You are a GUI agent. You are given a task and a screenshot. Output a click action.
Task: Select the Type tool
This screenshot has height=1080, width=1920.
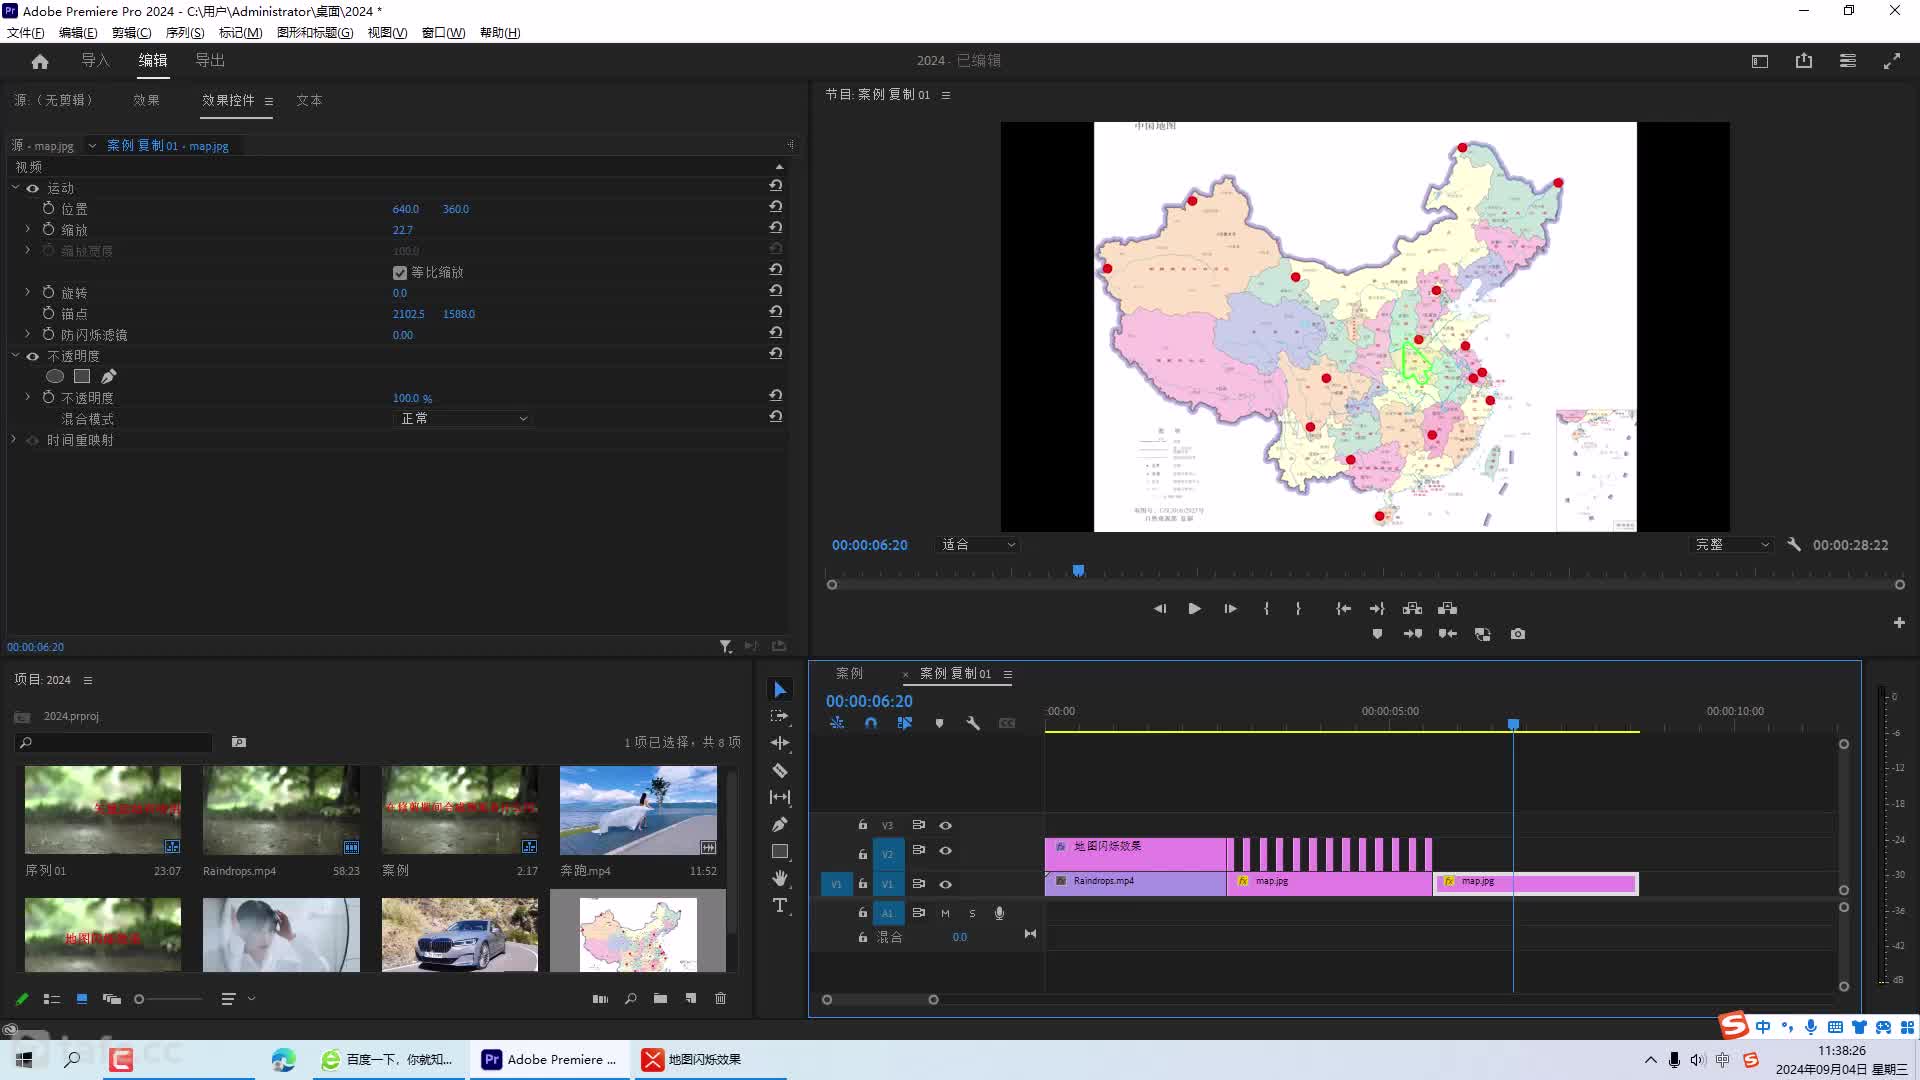pyautogui.click(x=780, y=905)
